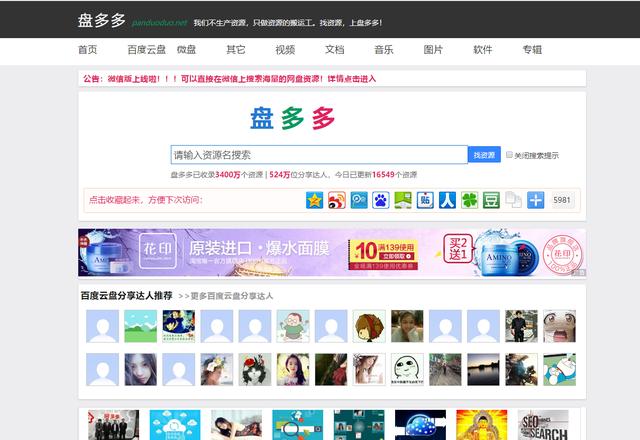This screenshot has width=640, height=440.
Task: Open the 百度云盘 nav item
Action: 147,49
